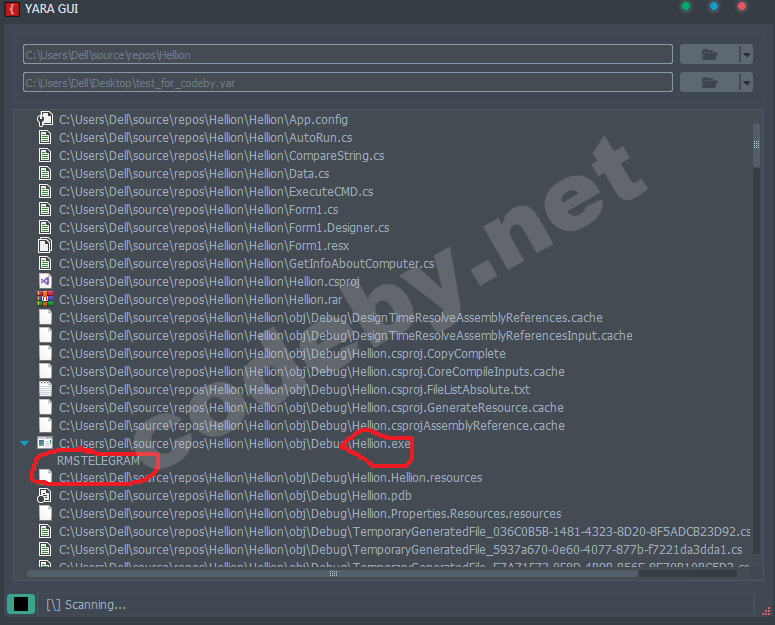The height and width of the screenshot is (625, 775).
Task: Select the Hellion\CompareString.cs path row
Action: click(x=221, y=156)
